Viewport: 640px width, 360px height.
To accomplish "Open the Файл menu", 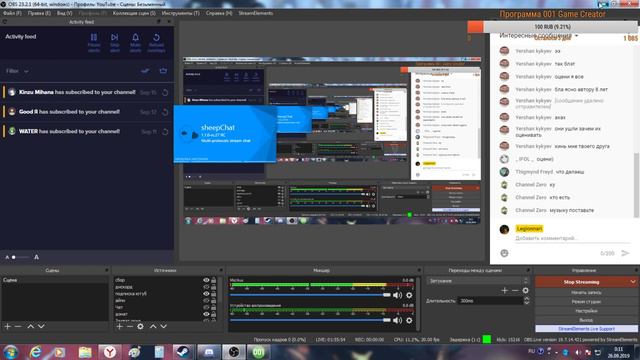I will (12, 13).
